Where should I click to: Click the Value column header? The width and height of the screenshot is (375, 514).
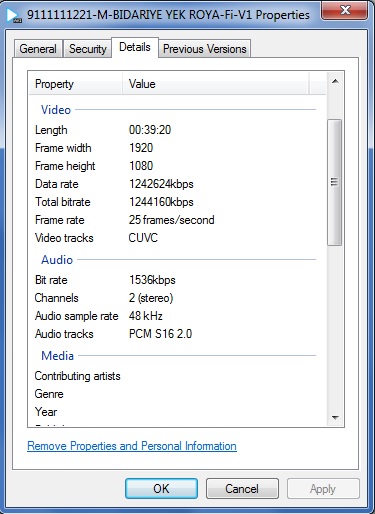(x=216, y=84)
